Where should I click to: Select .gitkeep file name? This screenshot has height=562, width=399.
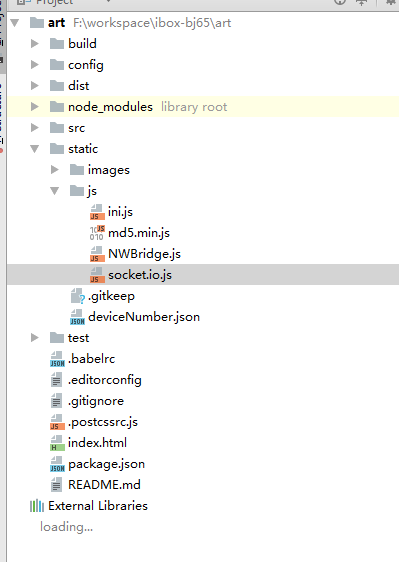111,296
